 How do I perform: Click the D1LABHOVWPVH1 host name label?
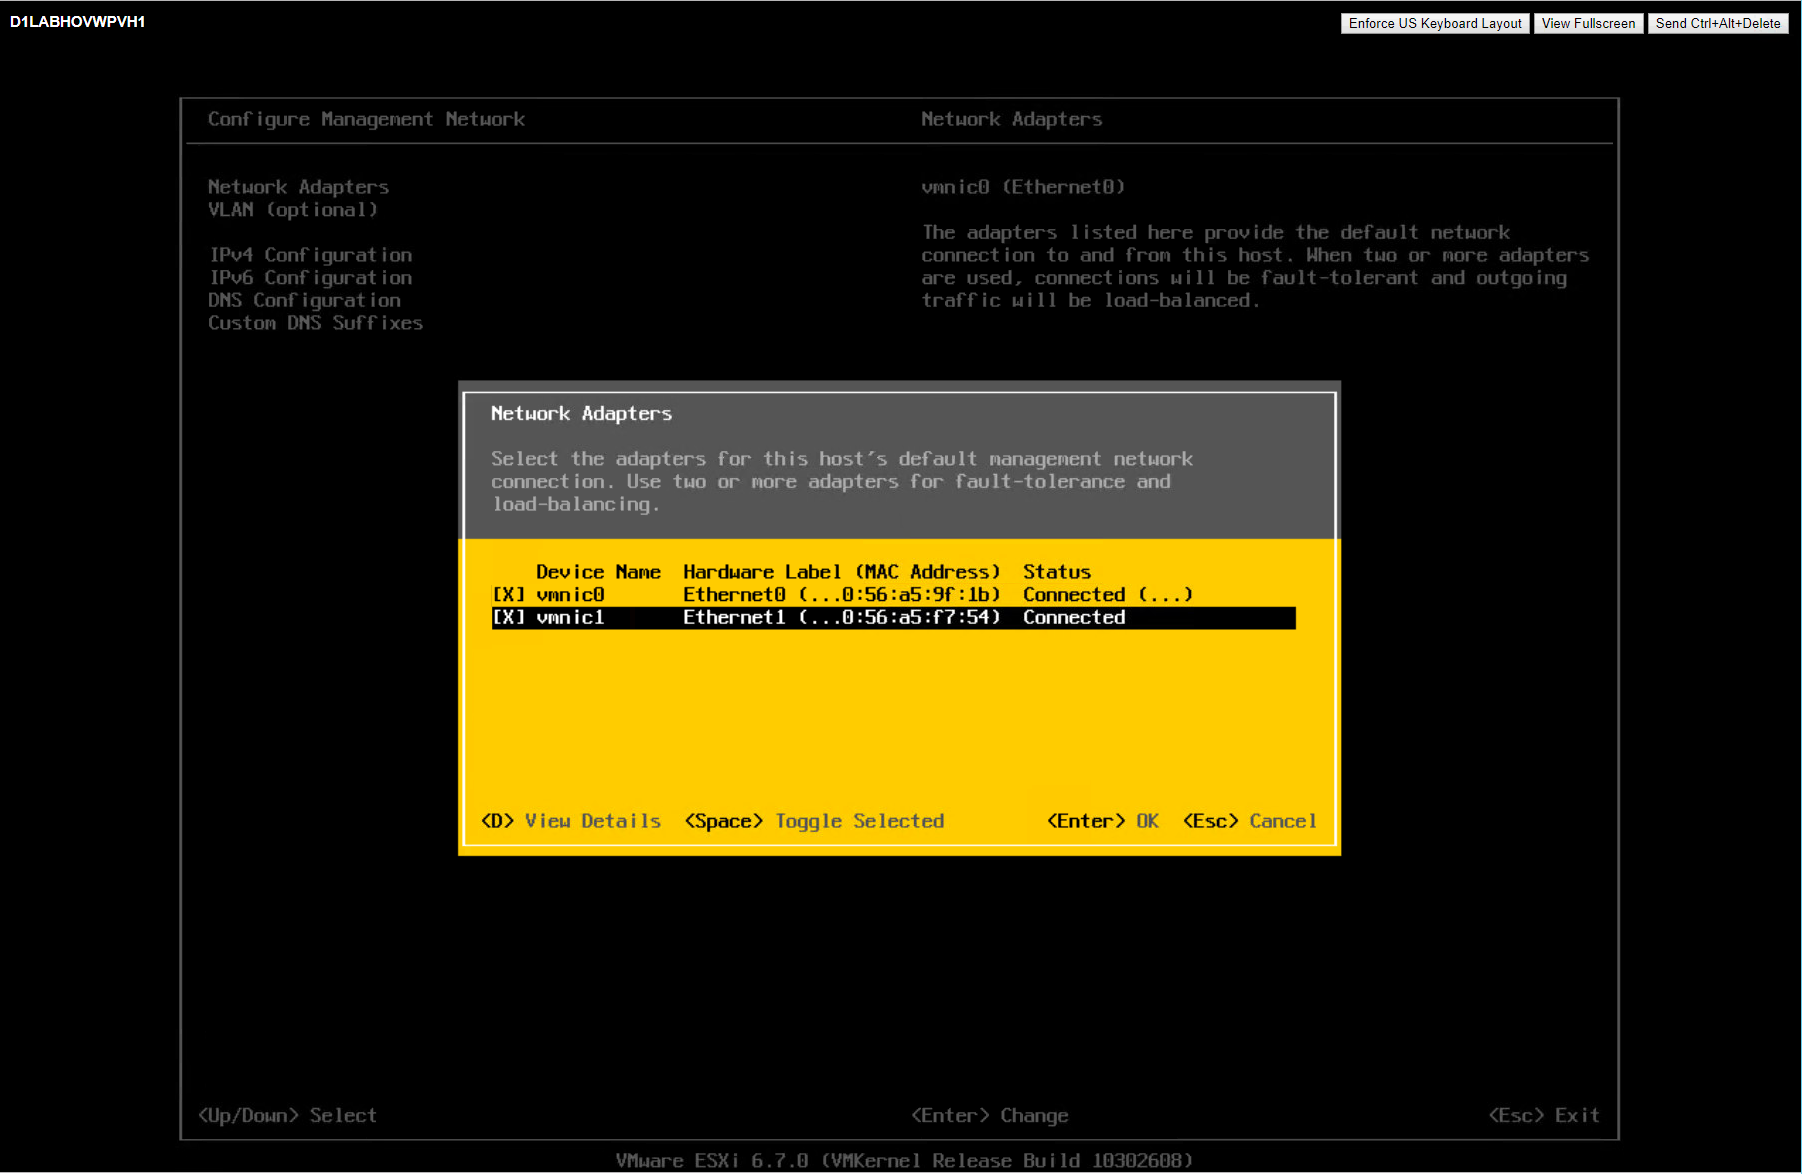click(x=78, y=22)
